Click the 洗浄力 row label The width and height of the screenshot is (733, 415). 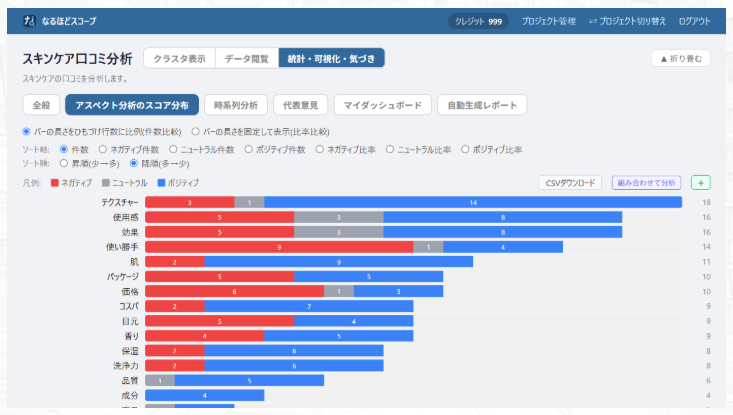[126, 365]
